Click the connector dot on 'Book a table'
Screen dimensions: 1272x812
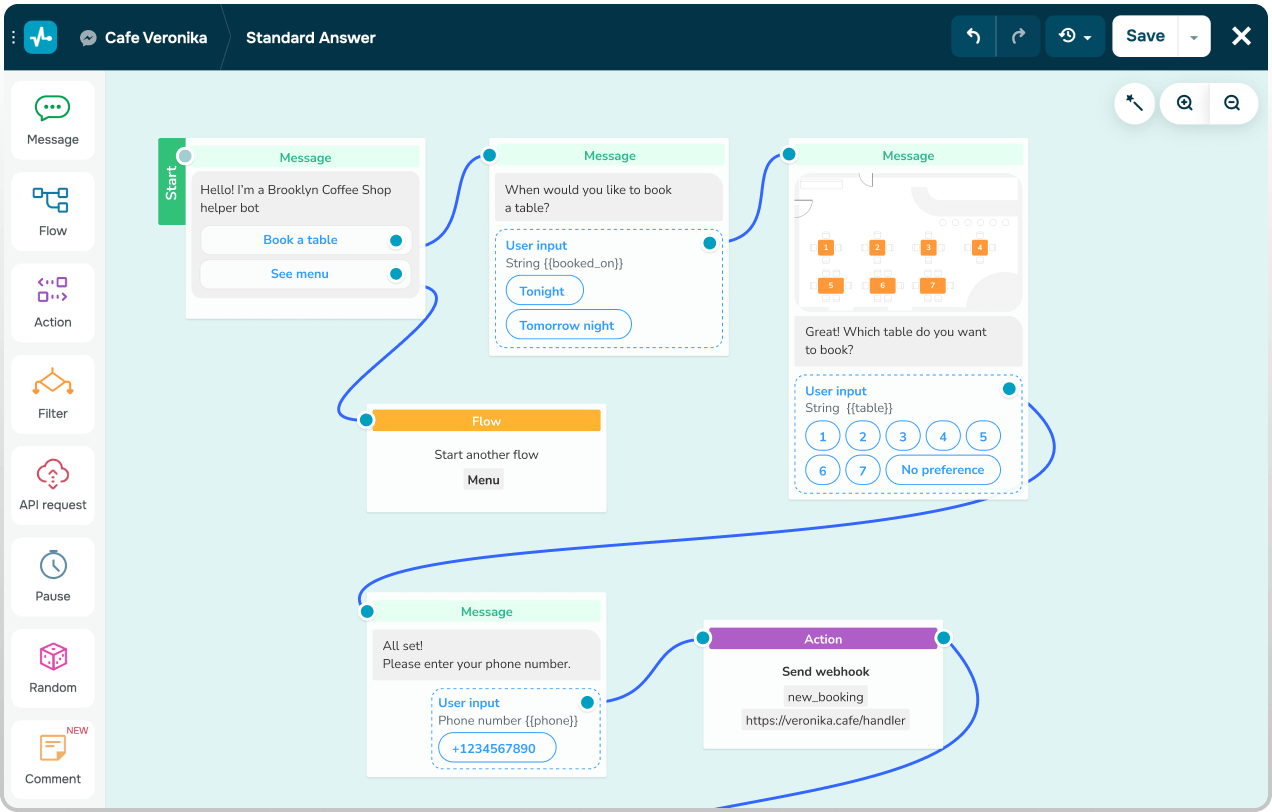pos(396,240)
